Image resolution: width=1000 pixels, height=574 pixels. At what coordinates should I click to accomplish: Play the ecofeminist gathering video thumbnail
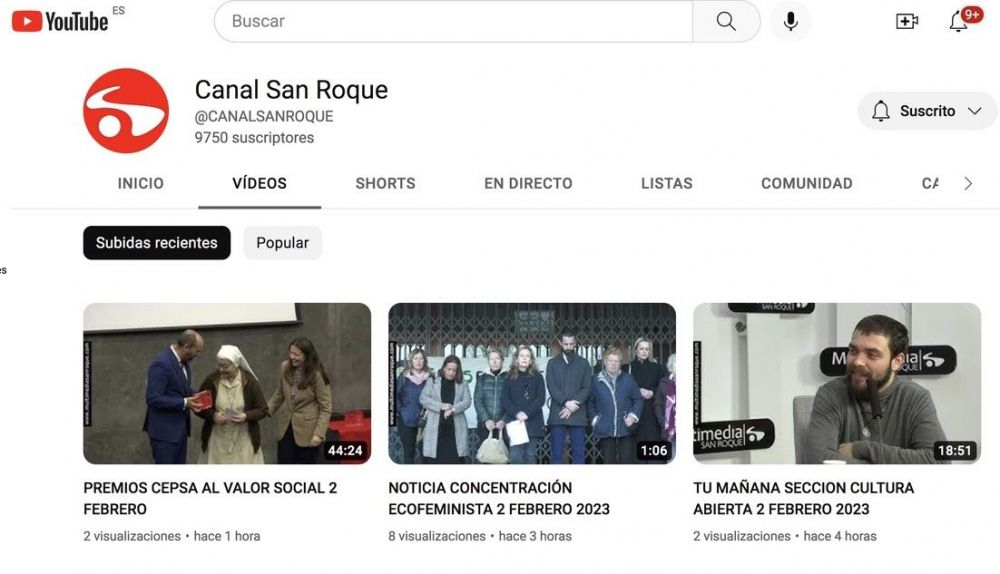click(532, 383)
